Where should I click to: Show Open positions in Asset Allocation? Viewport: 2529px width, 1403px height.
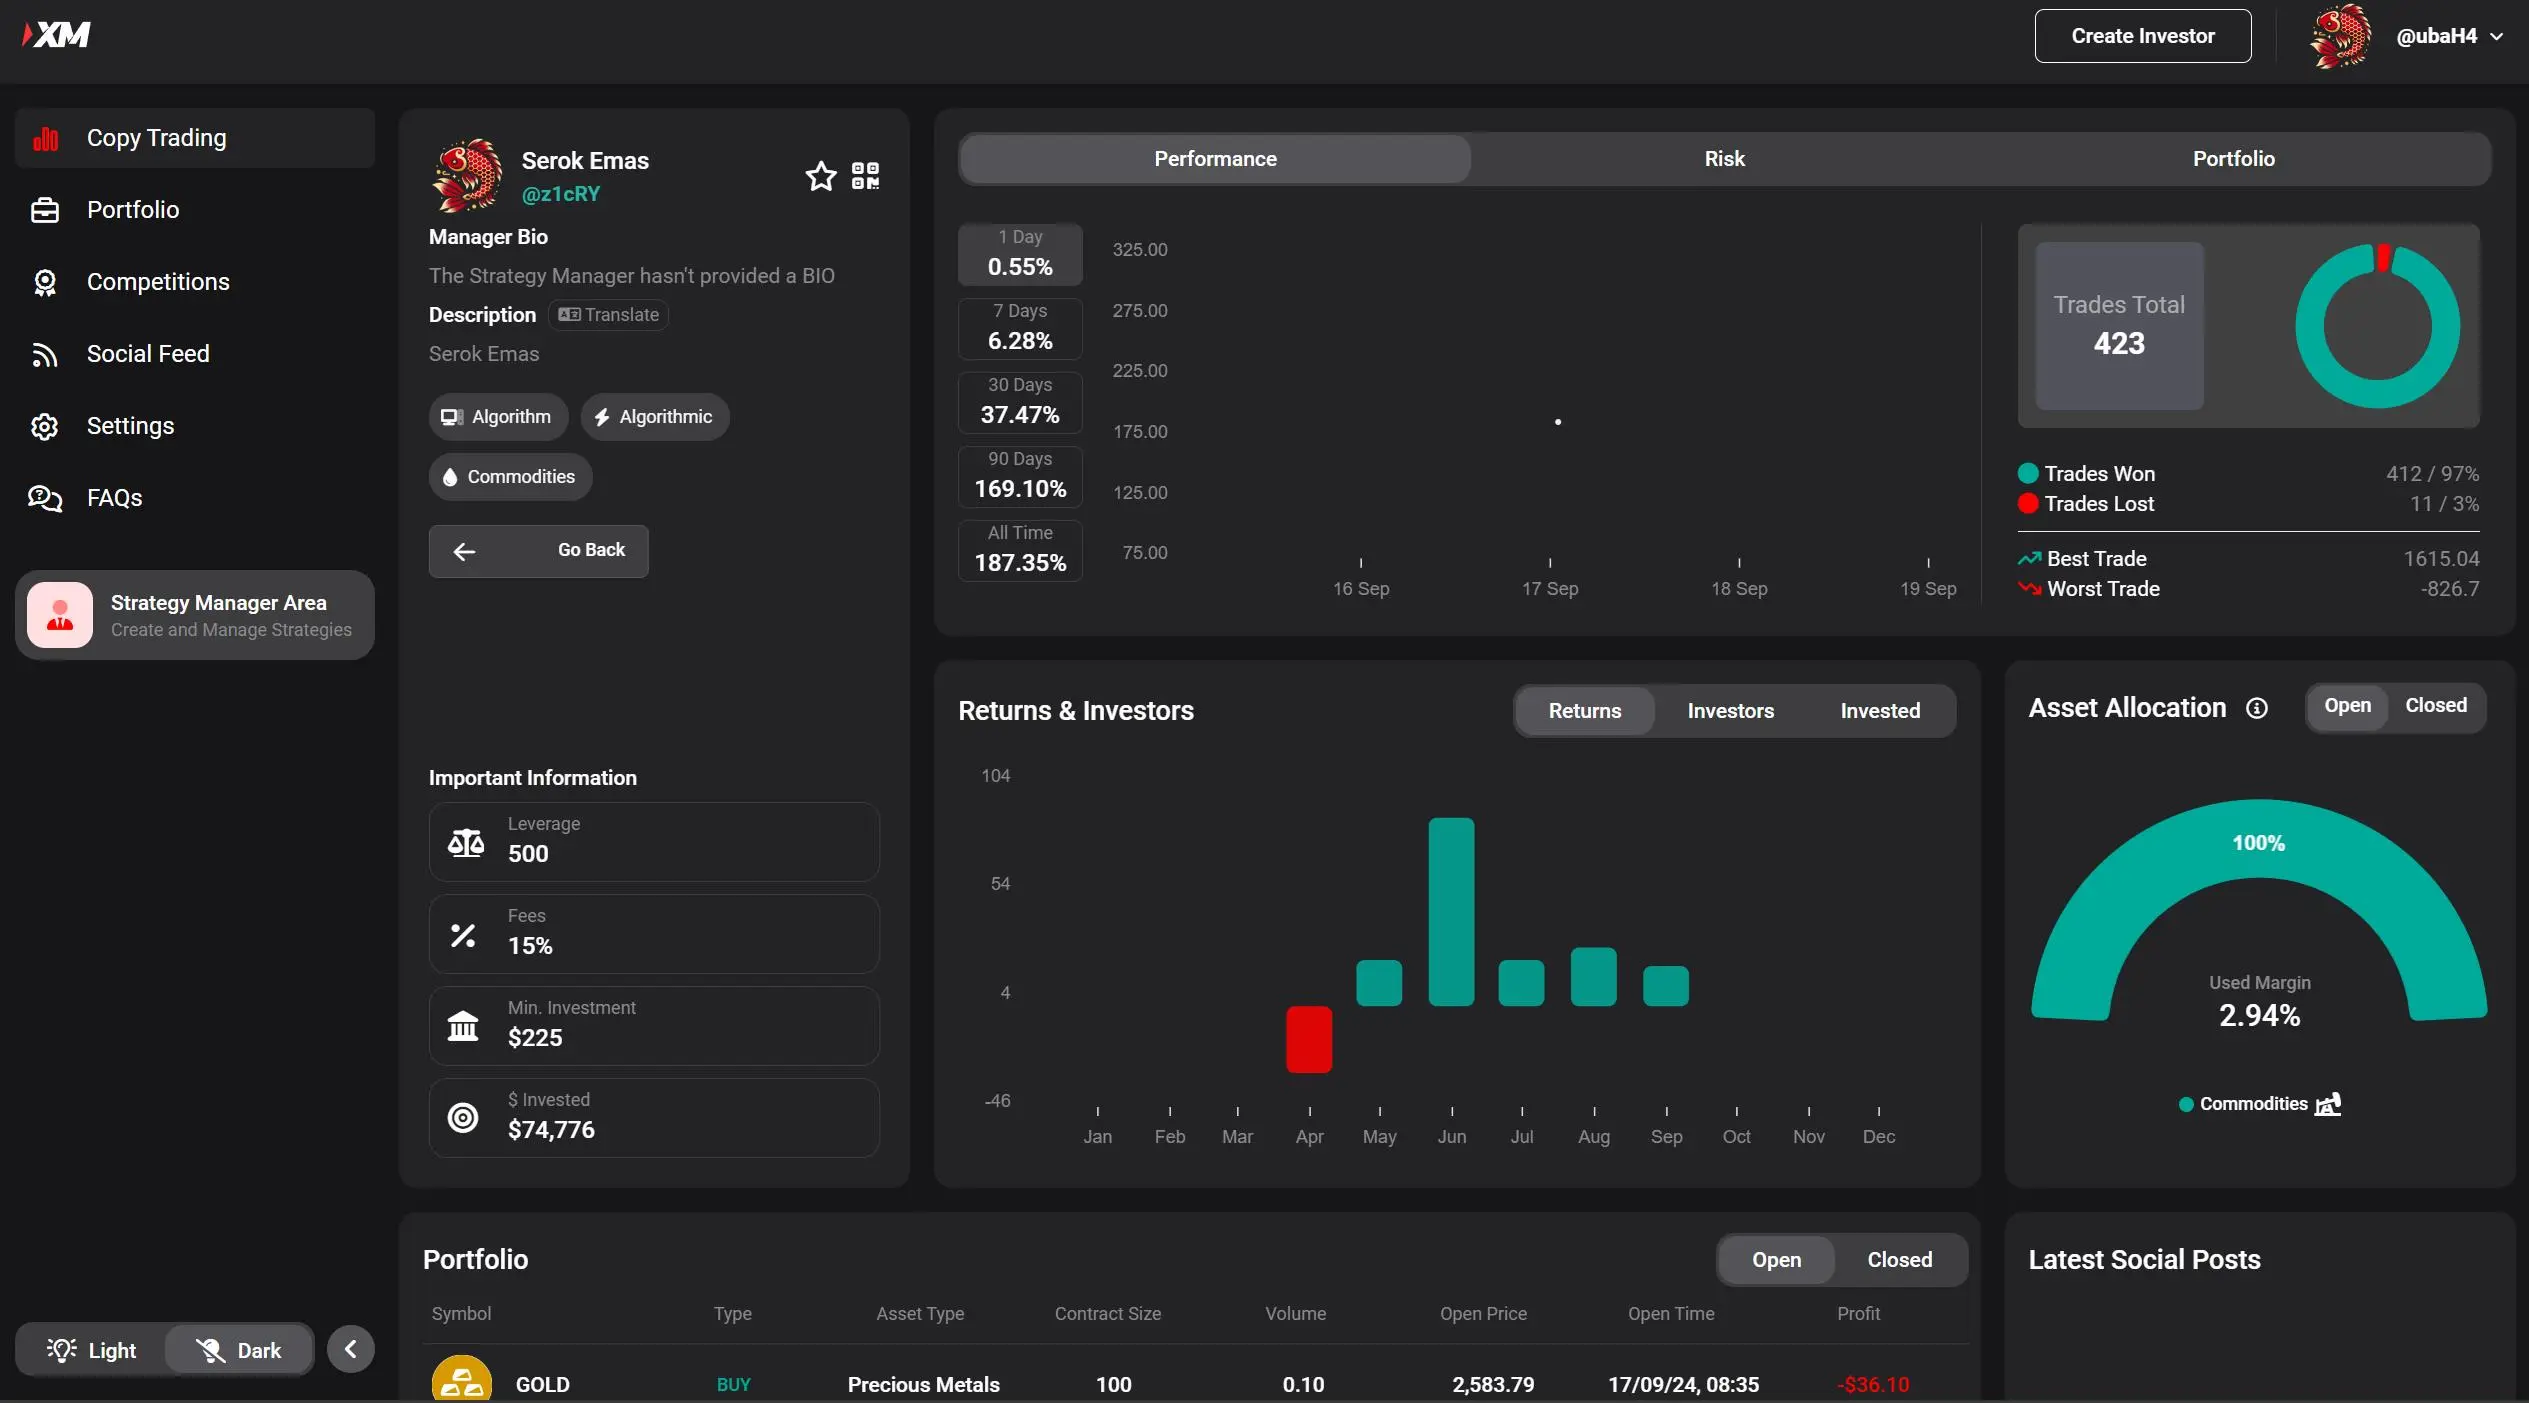[2347, 706]
